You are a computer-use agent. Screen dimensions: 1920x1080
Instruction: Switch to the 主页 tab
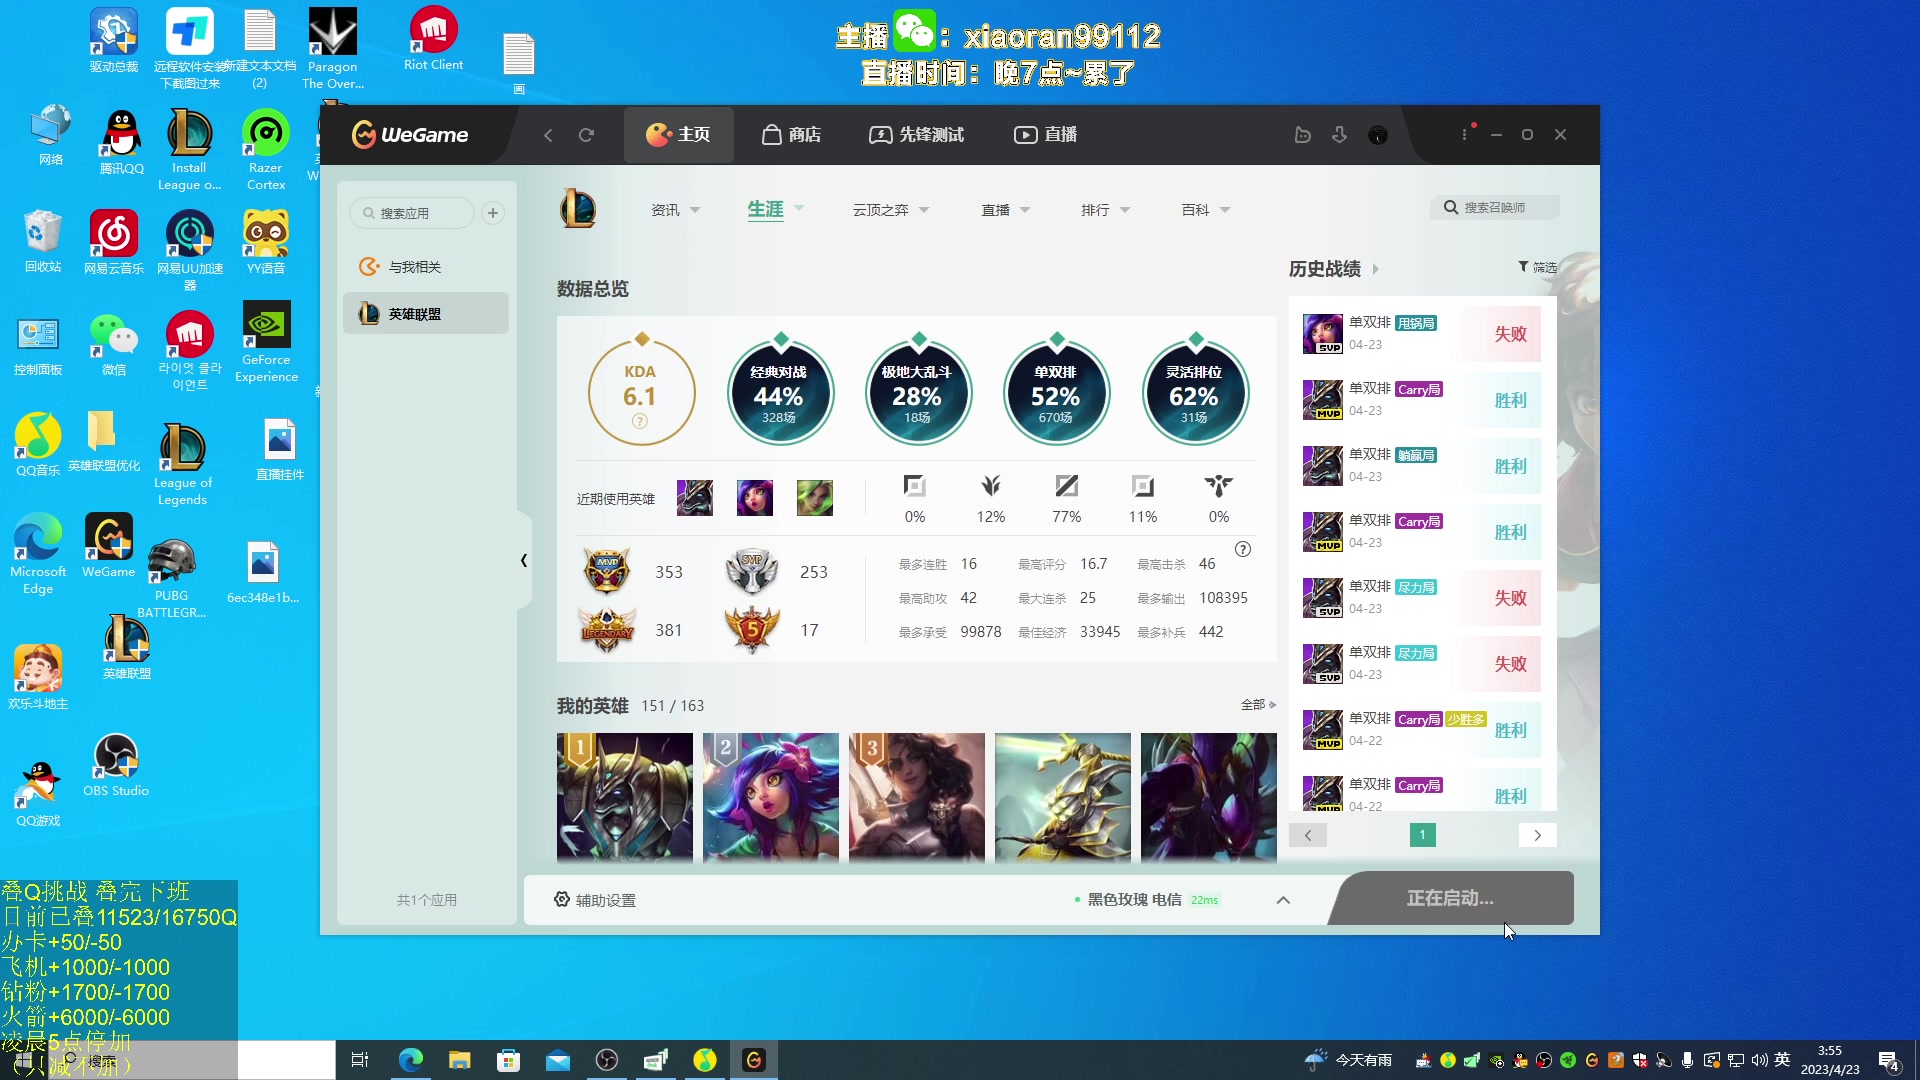(x=679, y=135)
